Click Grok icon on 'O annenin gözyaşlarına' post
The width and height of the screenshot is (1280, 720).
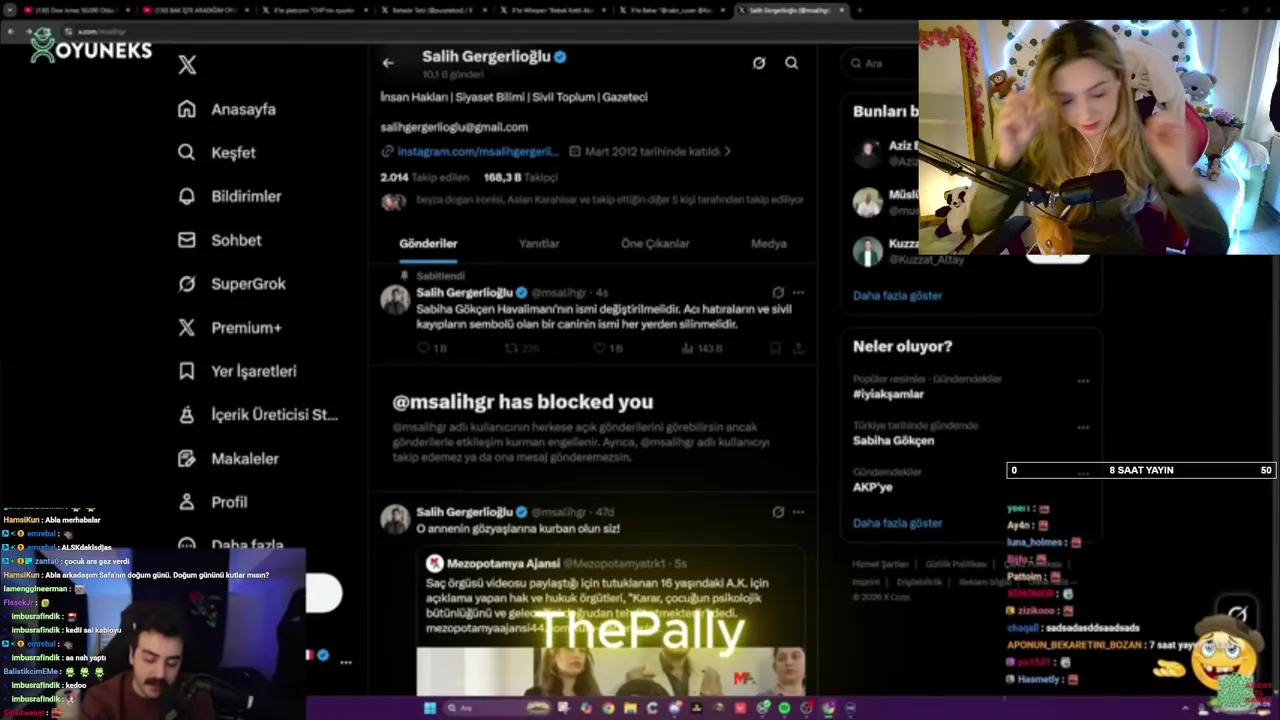[778, 512]
